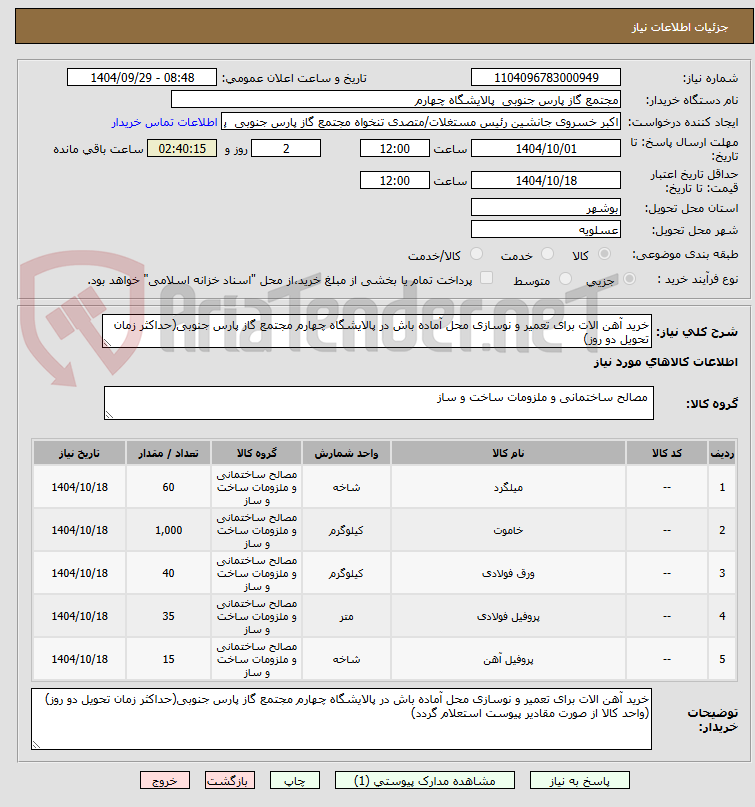
Task: Select the کالا radio button
Action: tap(605, 254)
